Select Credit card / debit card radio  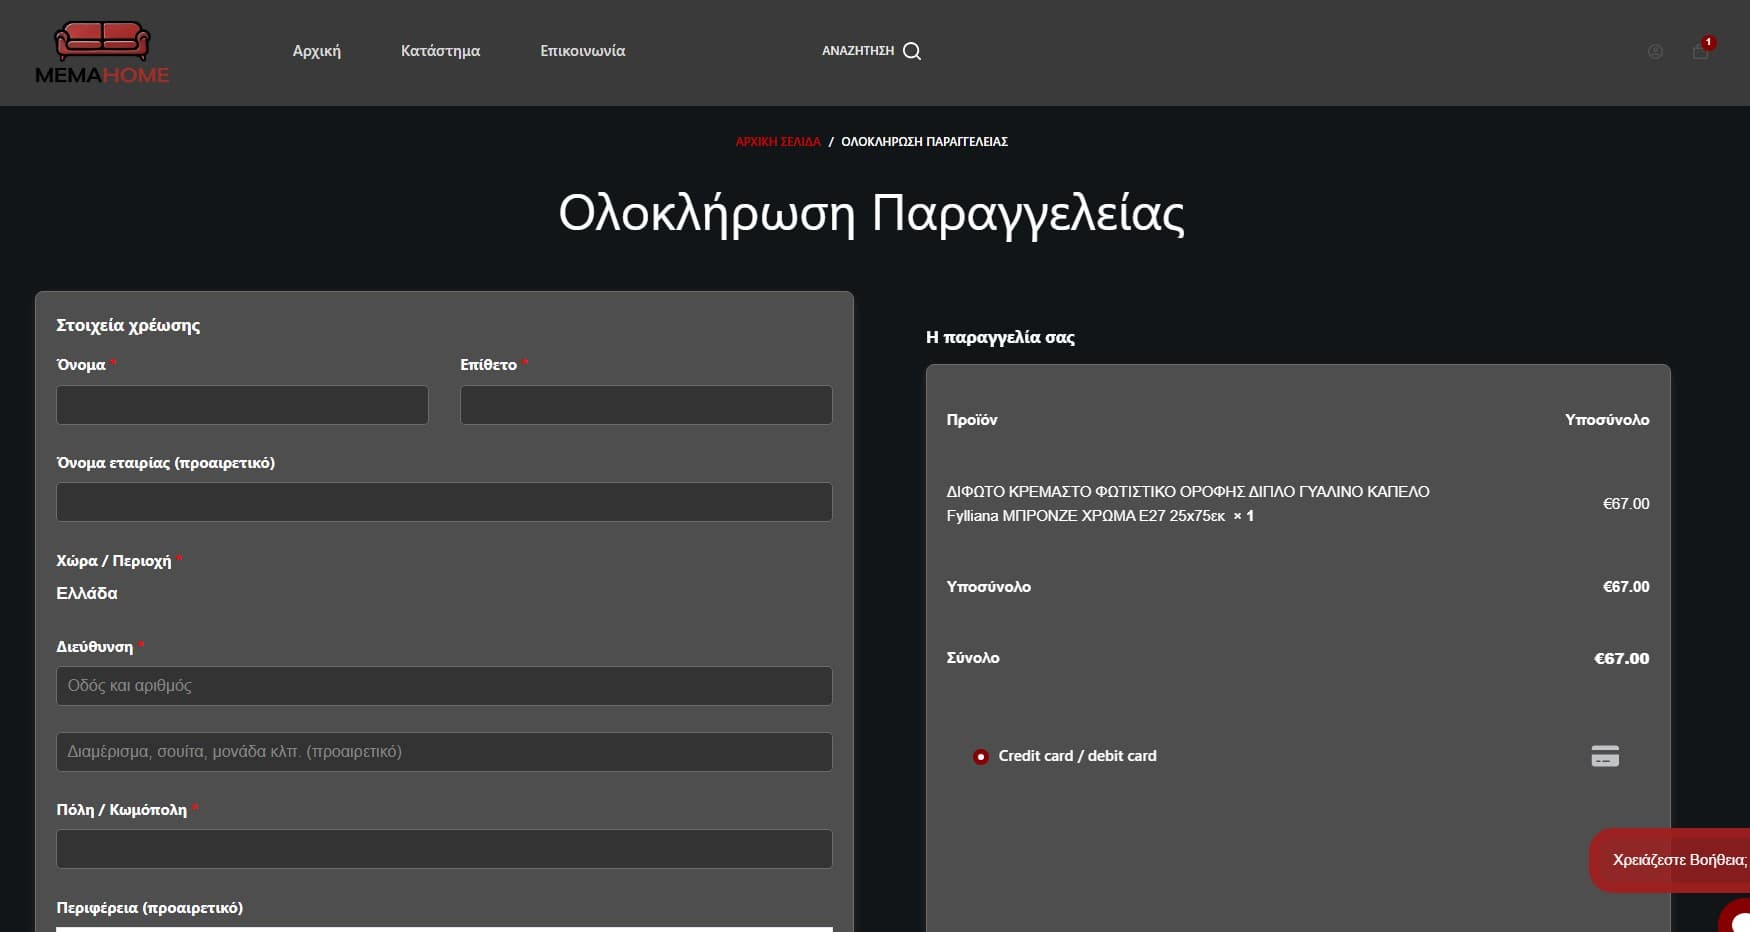tap(981, 757)
